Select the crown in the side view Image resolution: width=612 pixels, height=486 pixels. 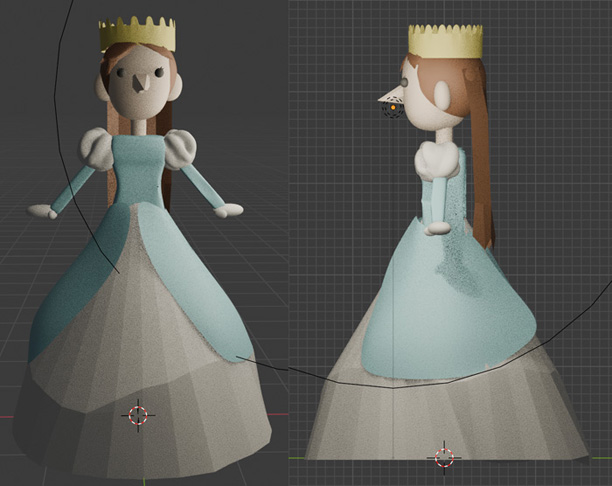pyautogui.click(x=445, y=42)
